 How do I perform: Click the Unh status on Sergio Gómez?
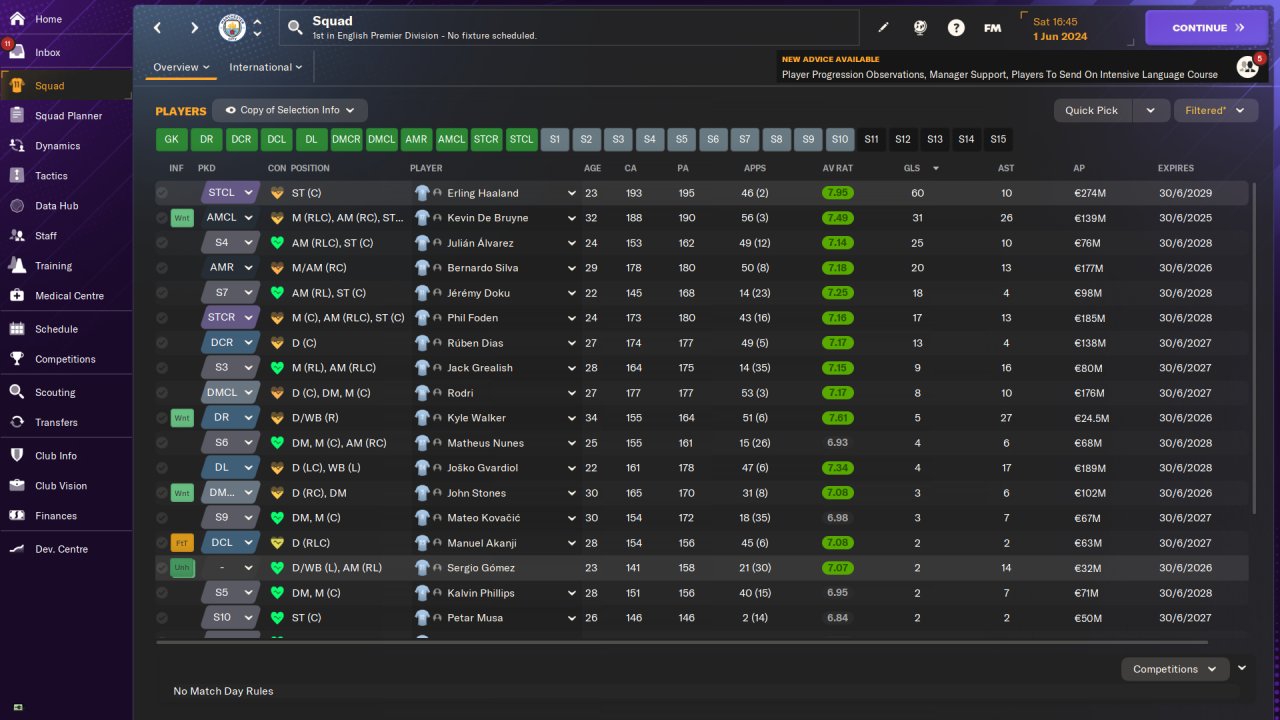coord(182,568)
